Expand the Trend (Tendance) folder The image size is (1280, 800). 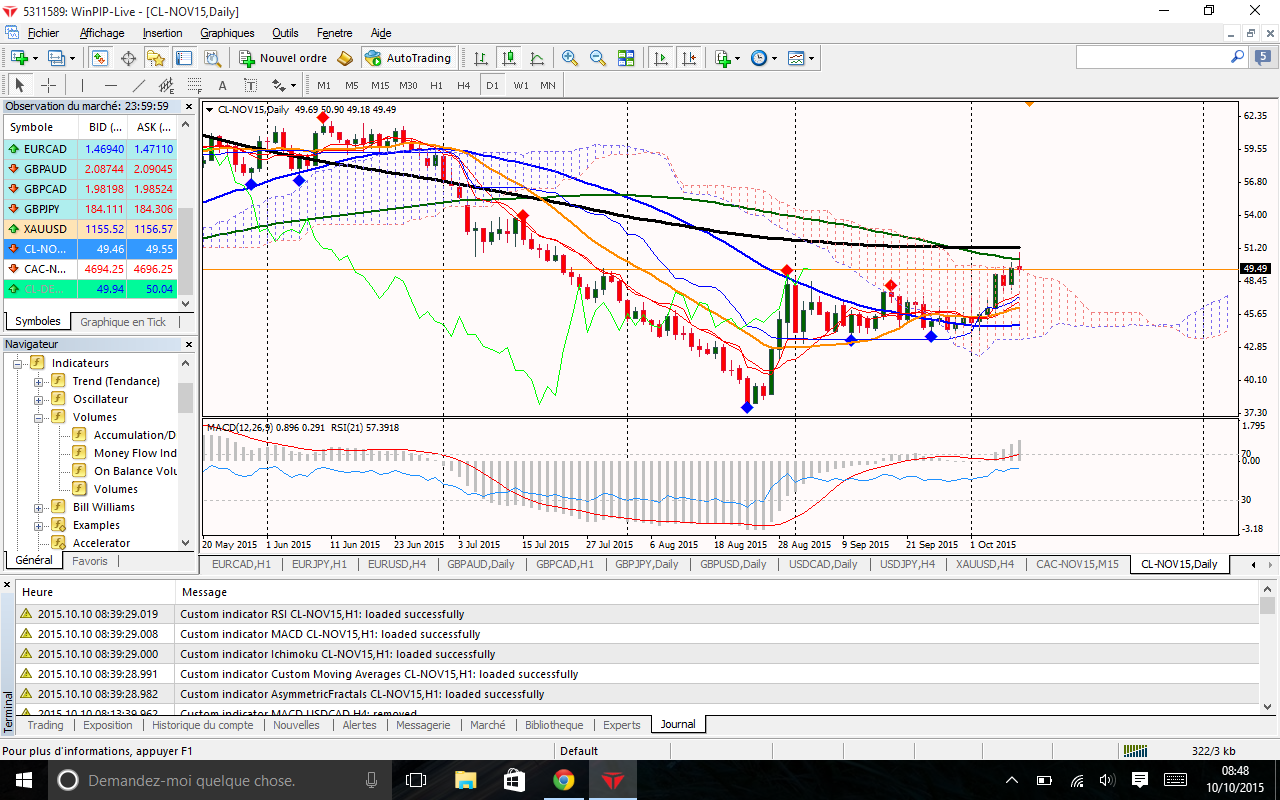pos(39,381)
